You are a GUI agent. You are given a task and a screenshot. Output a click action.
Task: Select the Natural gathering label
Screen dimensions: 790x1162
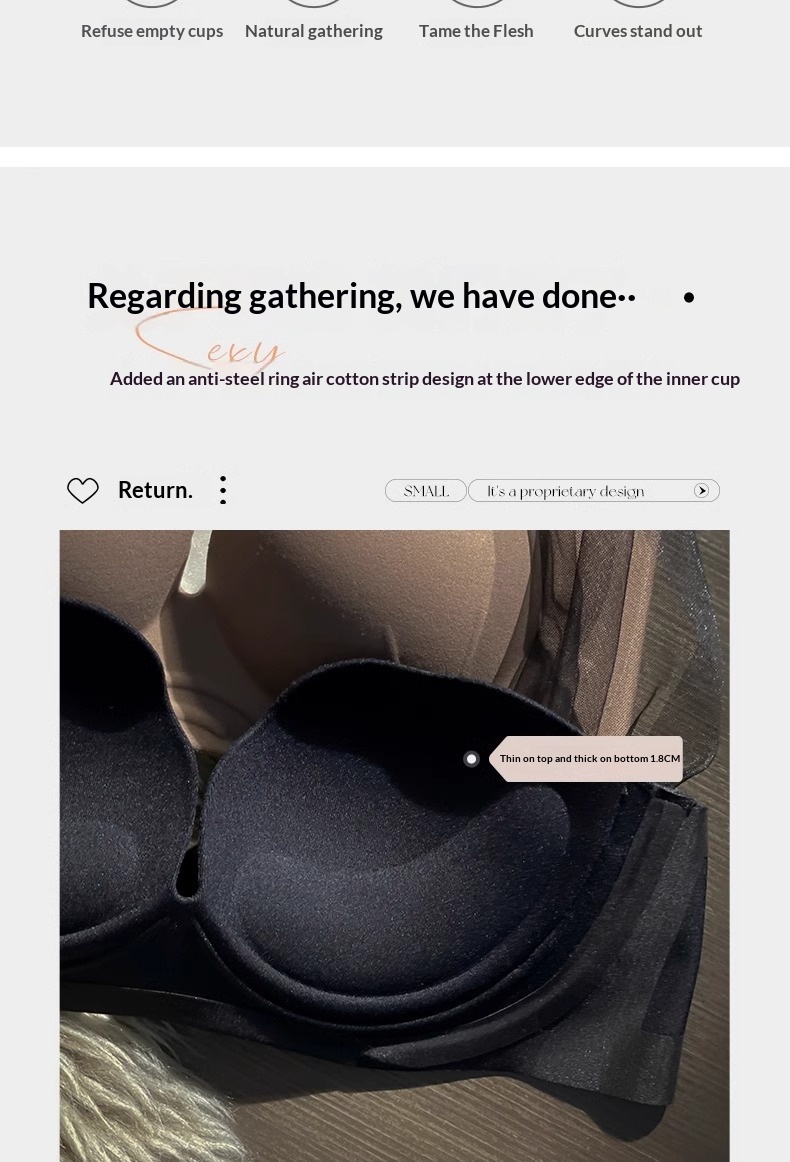pos(313,31)
